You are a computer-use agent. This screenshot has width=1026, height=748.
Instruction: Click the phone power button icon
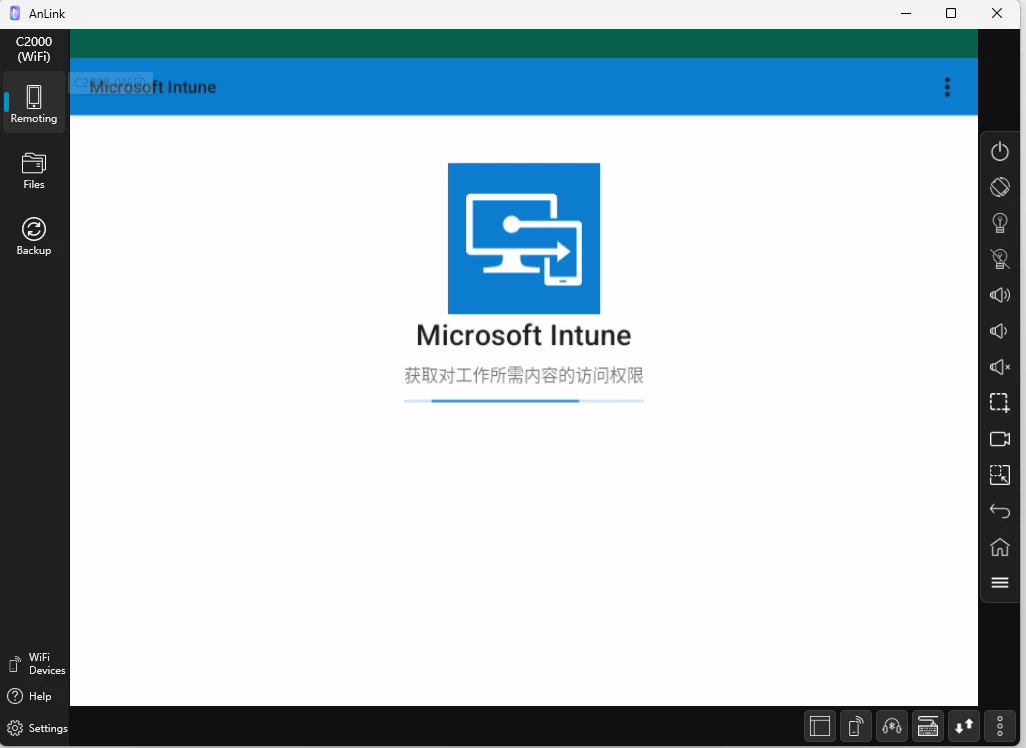pyautogui.click(x=999, y=151)
